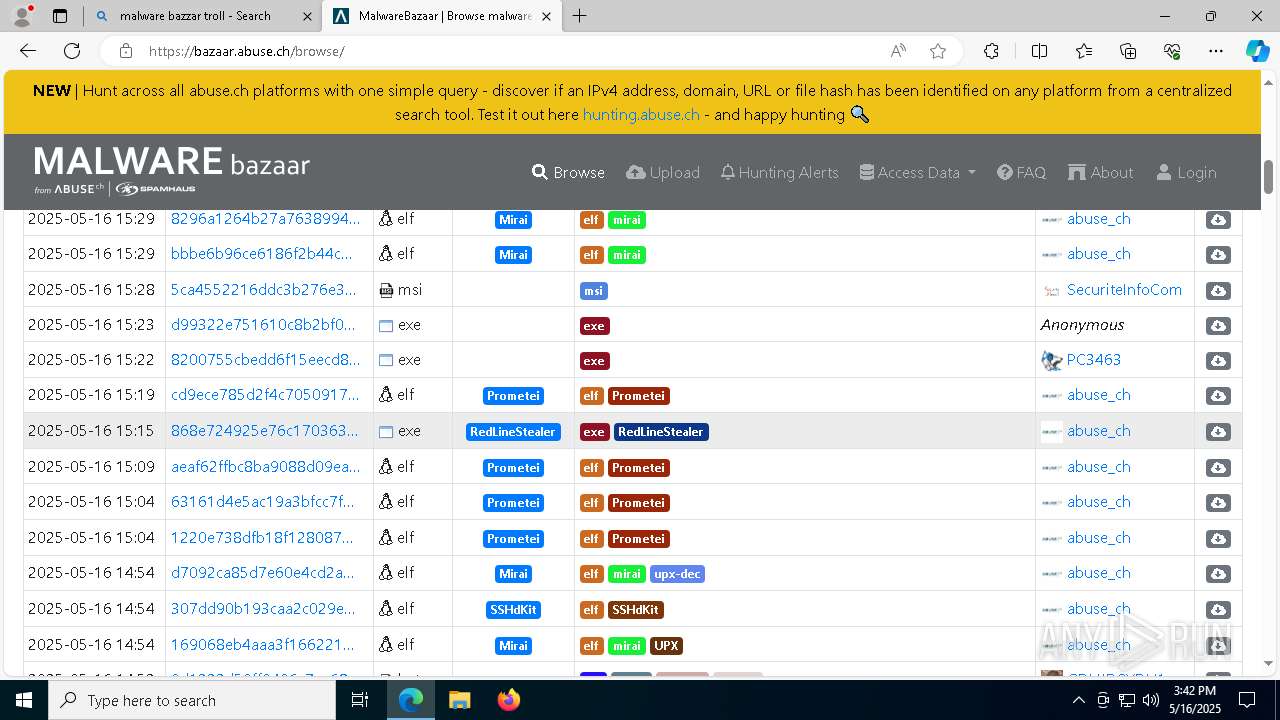Open the Favorites list icon
The image size is (1280, 720).
[x=1084, y=51]
